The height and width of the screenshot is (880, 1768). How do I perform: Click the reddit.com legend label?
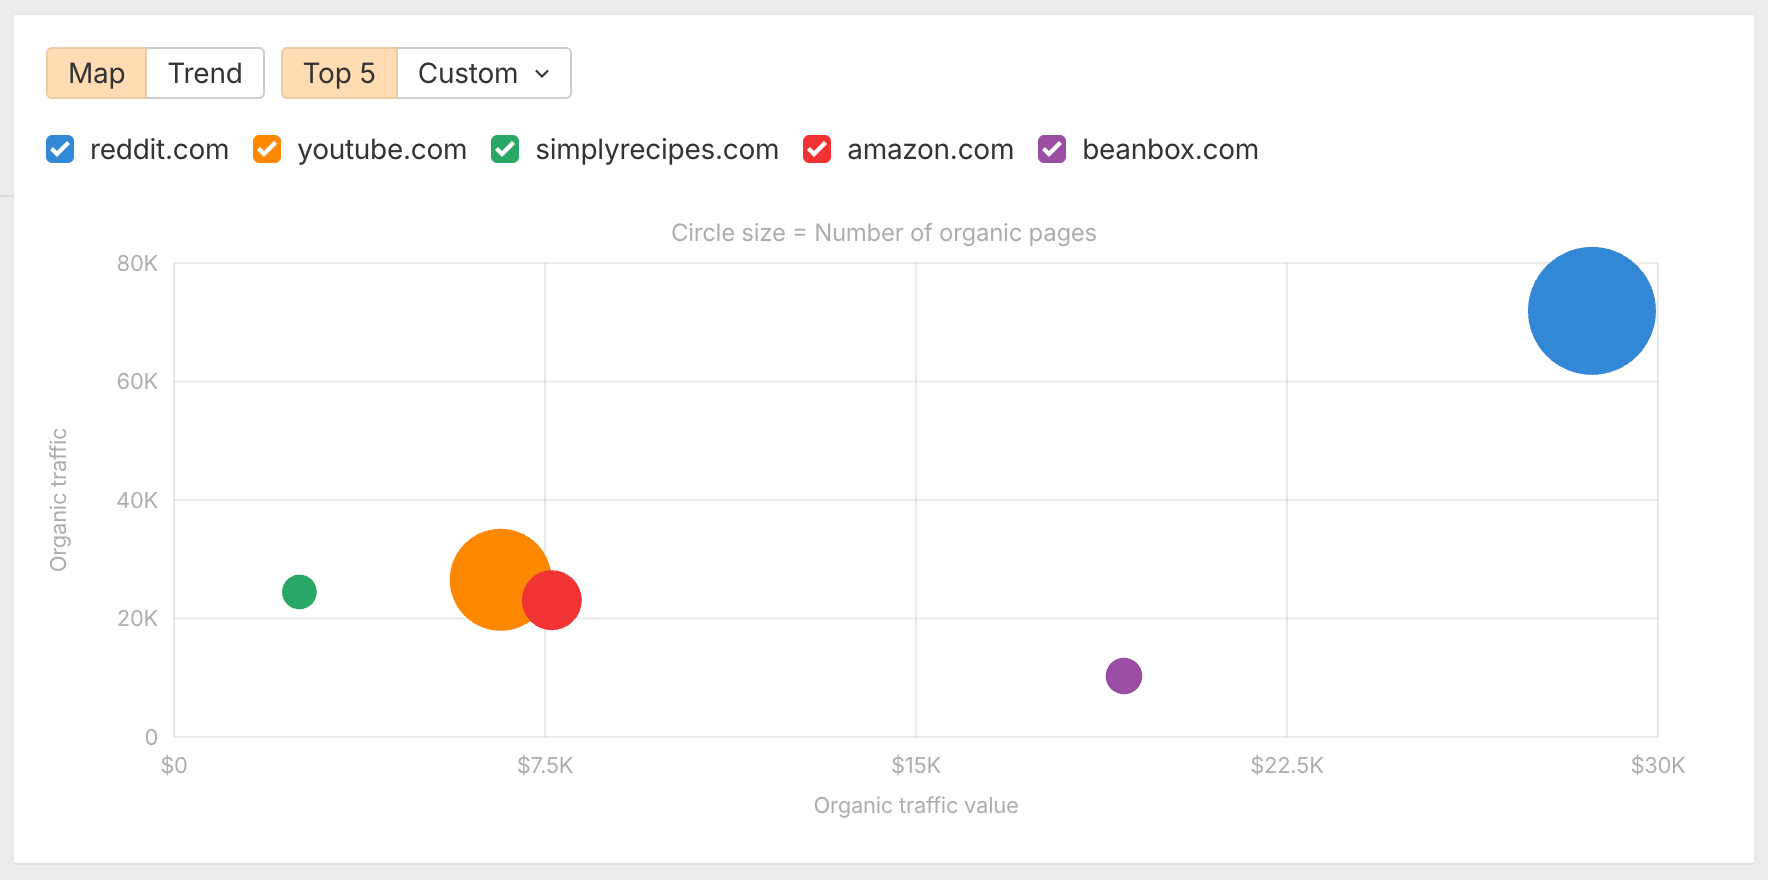pos(159,150)
